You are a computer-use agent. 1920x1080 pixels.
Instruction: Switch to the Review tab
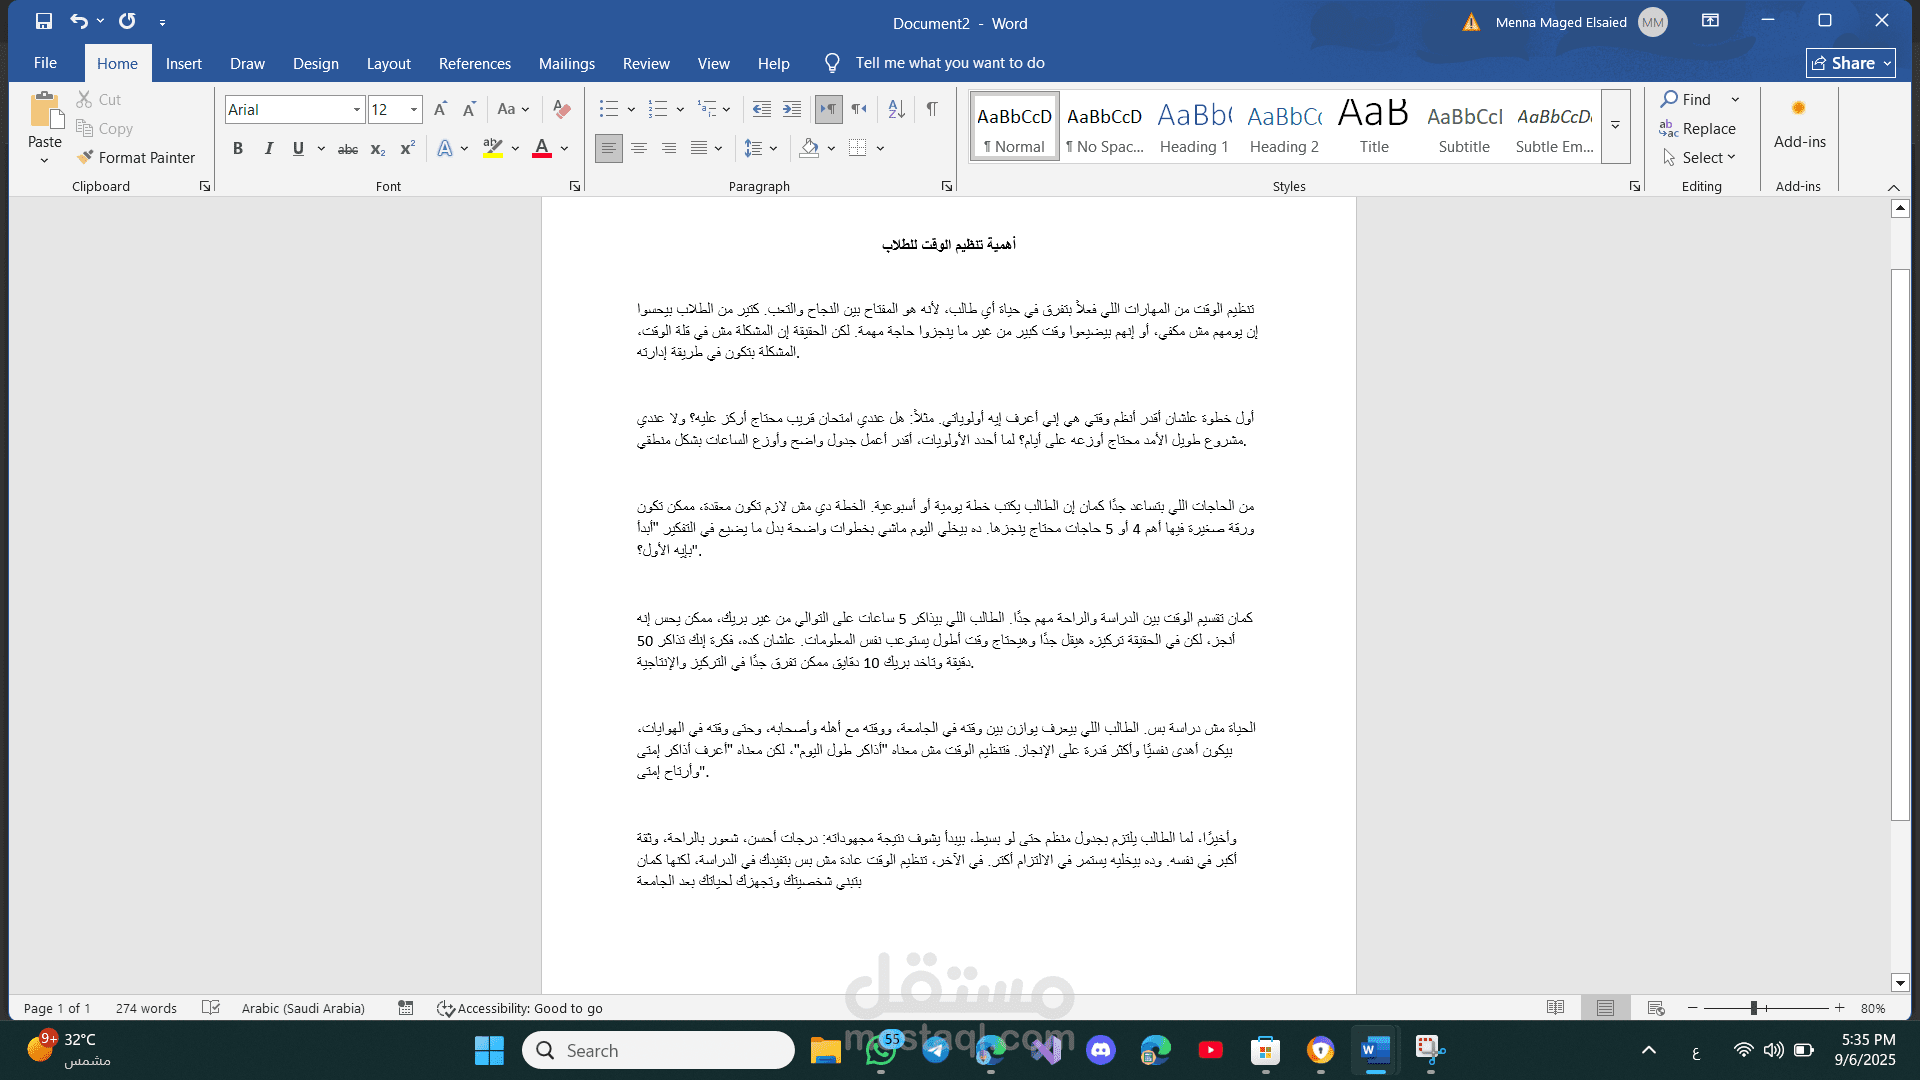(646, 63)
